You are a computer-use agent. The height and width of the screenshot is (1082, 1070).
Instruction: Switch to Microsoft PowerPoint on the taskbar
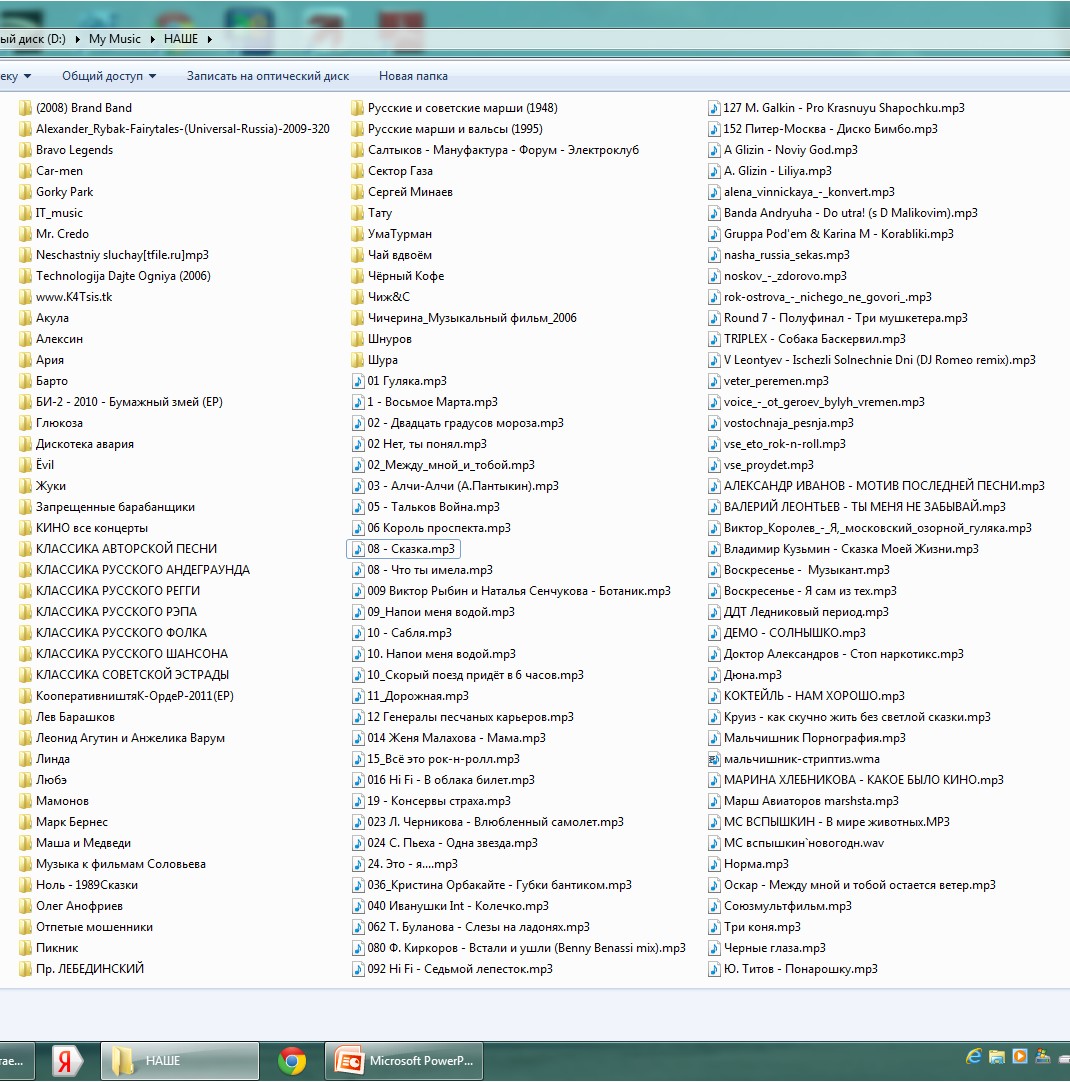pyautogui.click(x=404, y=1061)
